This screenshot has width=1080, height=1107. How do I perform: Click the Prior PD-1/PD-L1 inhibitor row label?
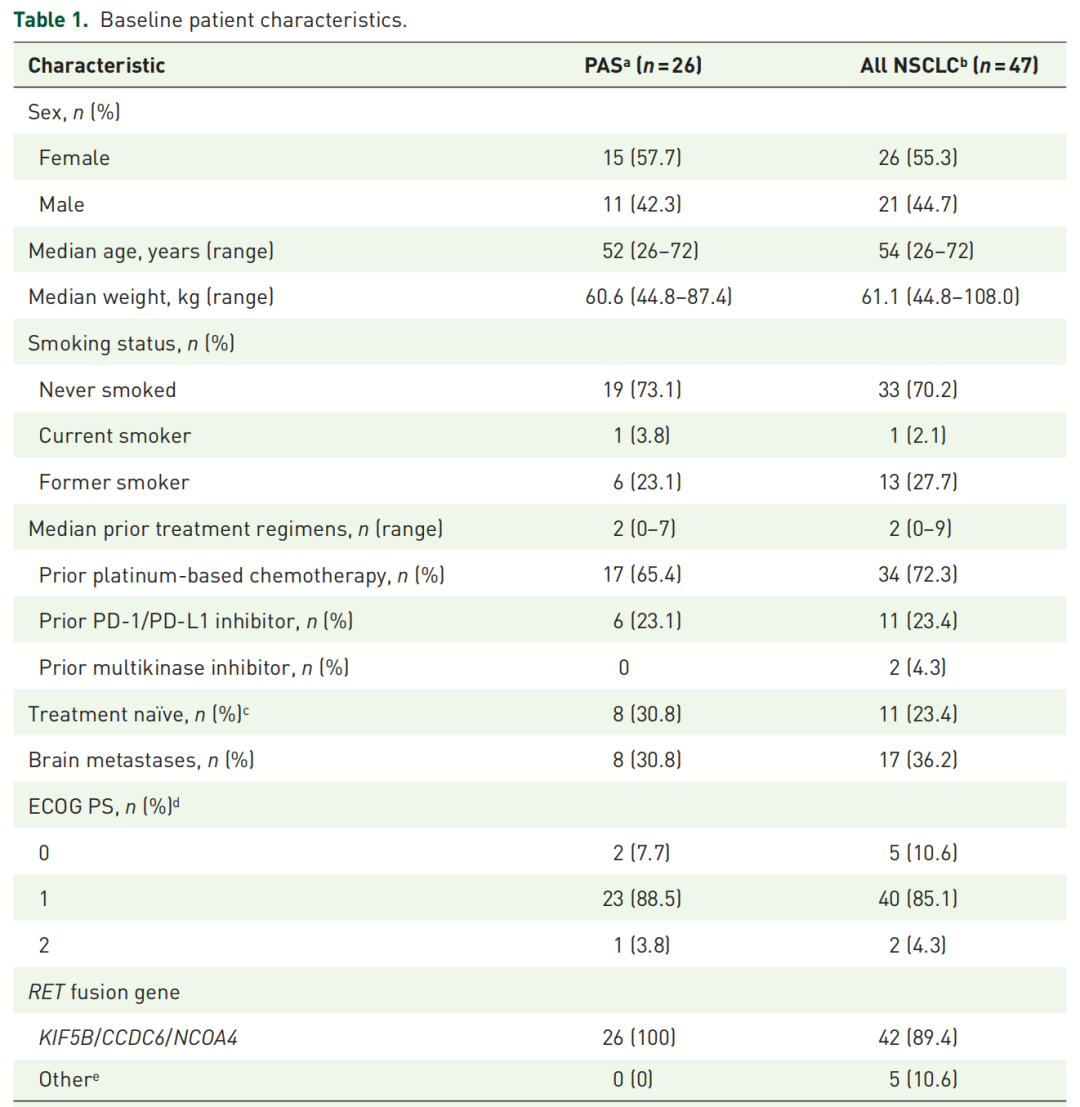(196, 621)
